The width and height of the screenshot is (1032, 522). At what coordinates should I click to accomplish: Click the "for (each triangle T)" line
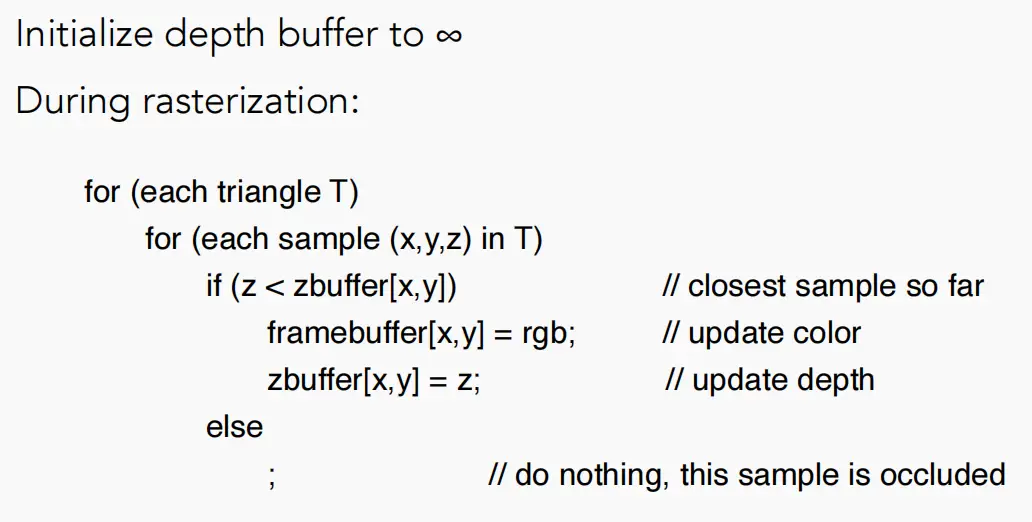pos(221,192)
